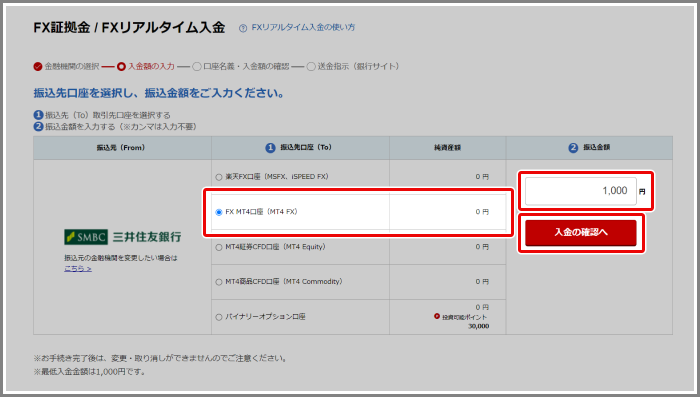Choose the MT4証券CFD口座 (MT4 Equity) option
The image size is (700, 397).
(219, 247)
